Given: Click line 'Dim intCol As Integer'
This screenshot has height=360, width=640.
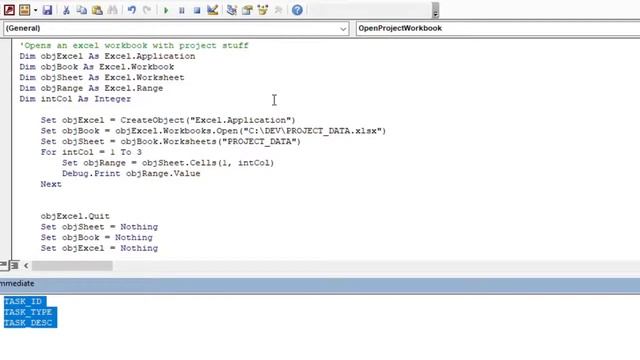Looking at the screenshot, I should tap(75, 99).
